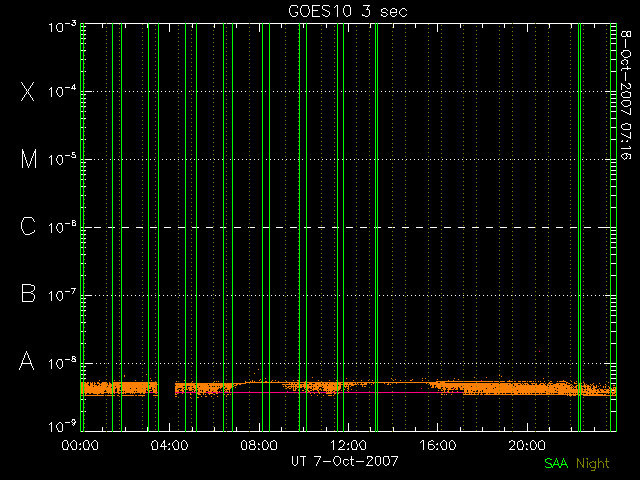Click the 00:00 time axis label
This screenshot has width=640, height=480.
click(80, 445)
